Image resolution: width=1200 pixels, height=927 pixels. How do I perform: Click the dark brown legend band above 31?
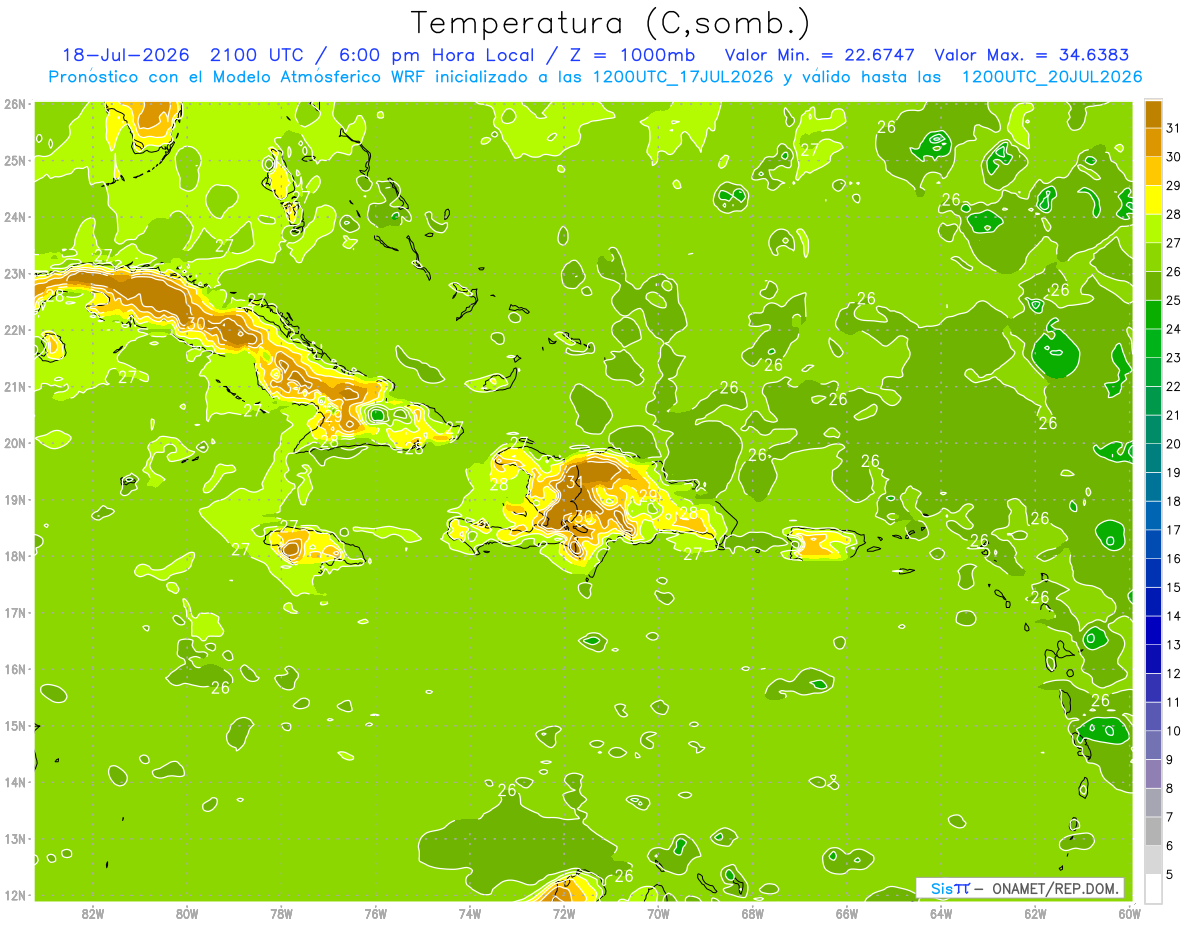pyautogui.click(x=1153, y=113)
